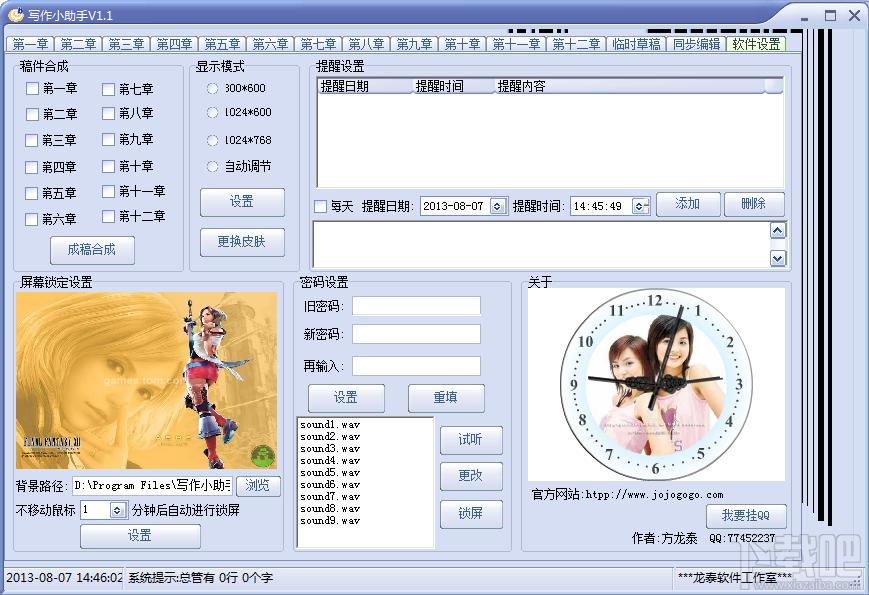869x595 pixels.
Task: Tick the 第七章 checkbox
Action: [109, 89]
